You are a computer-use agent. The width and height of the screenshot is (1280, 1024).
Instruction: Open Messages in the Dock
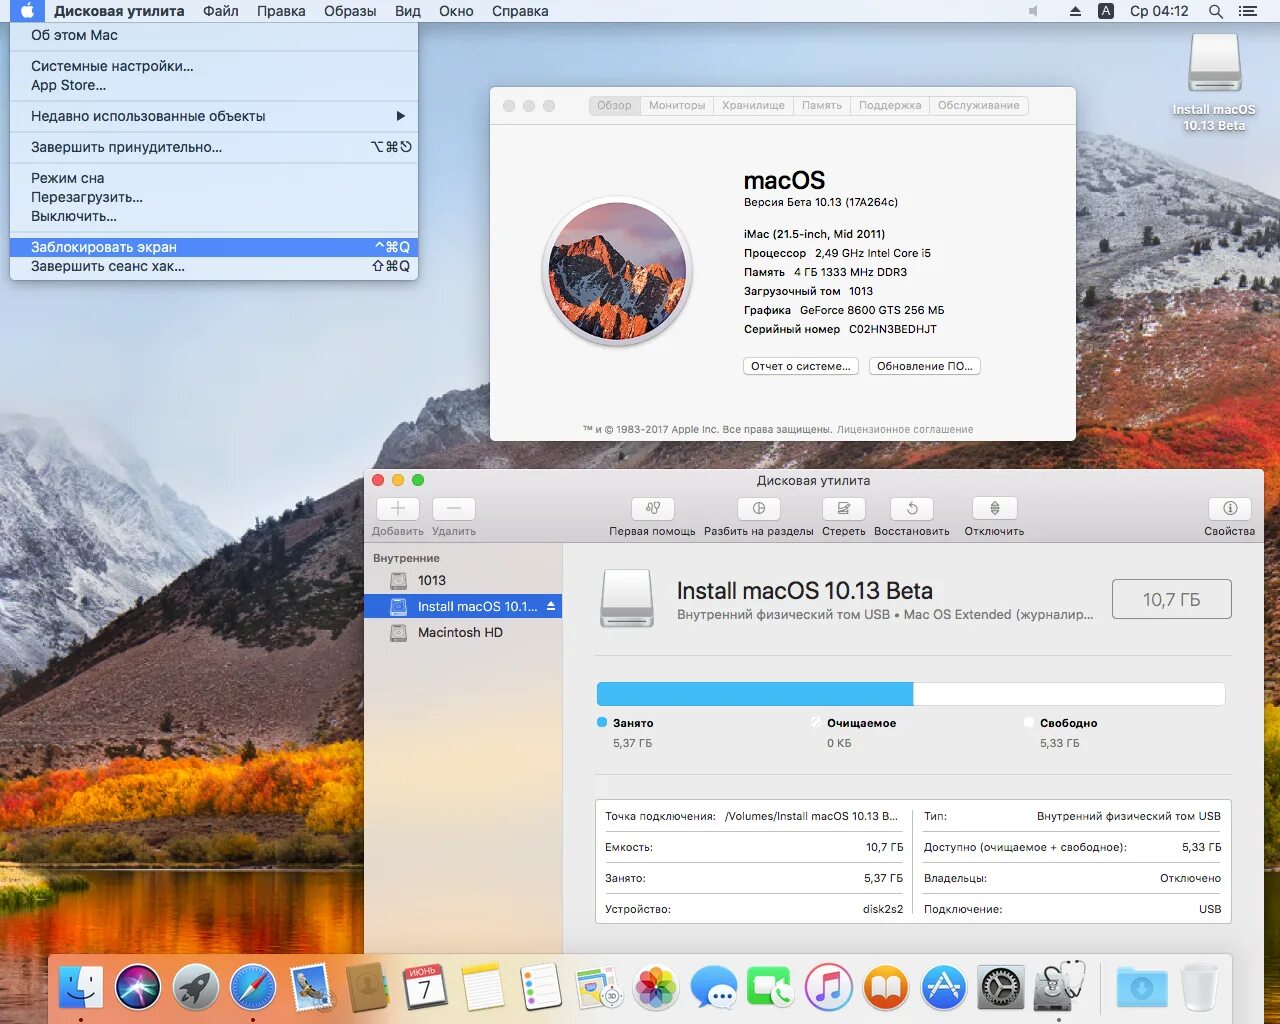(713, 988)
